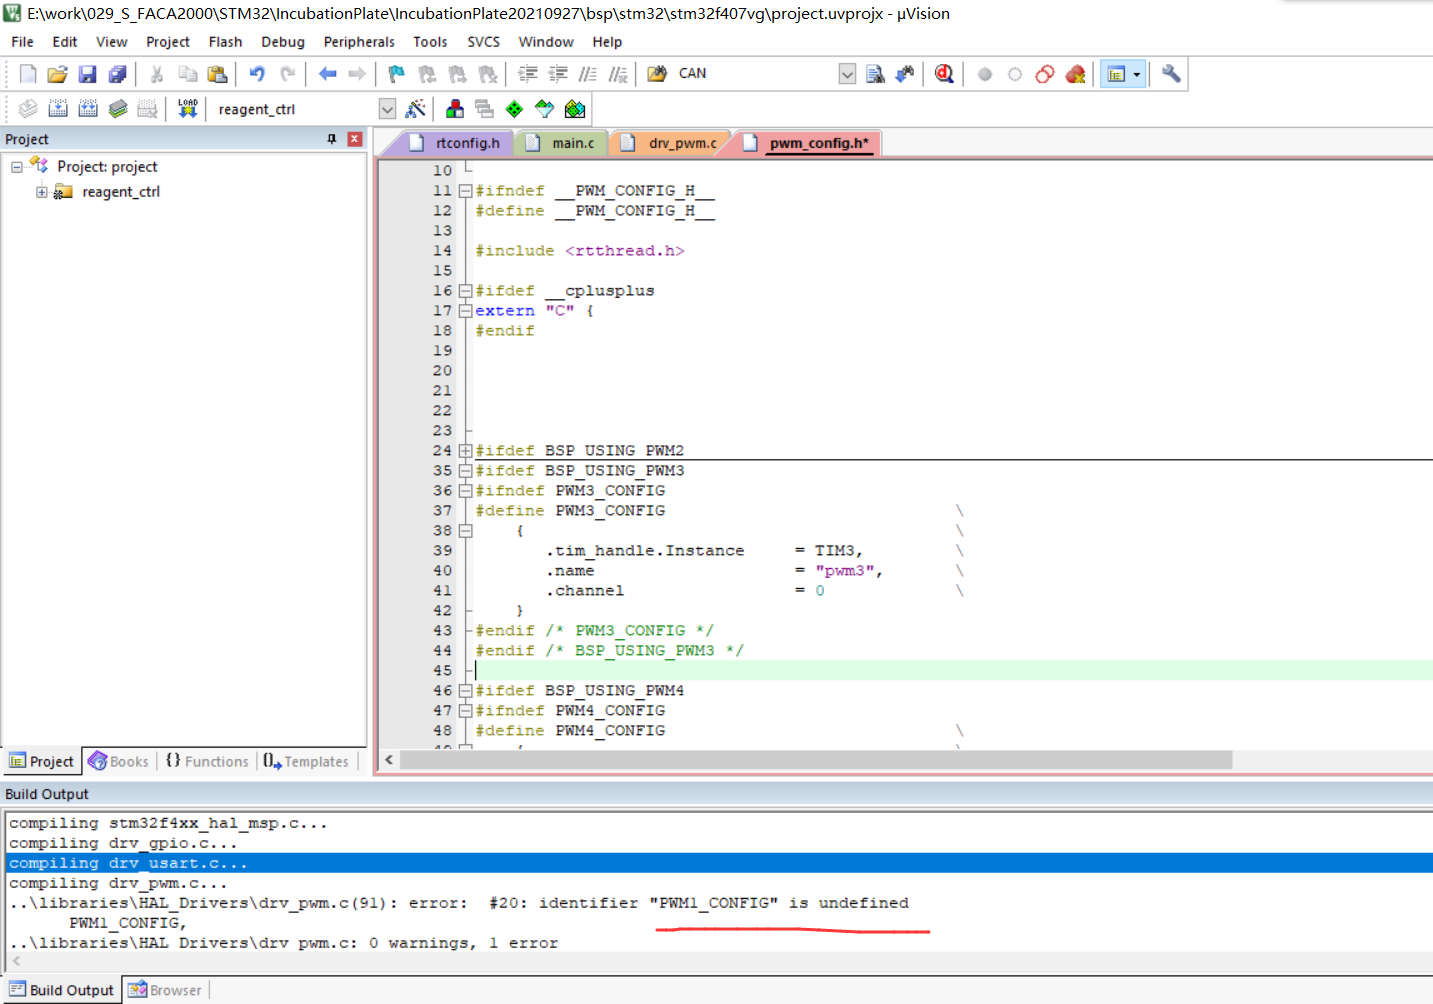The width and height of the screenshot is (1433, 1004).
Task: Expand the BSP_USING_PWM2 code fold
Action: point(466,450)
